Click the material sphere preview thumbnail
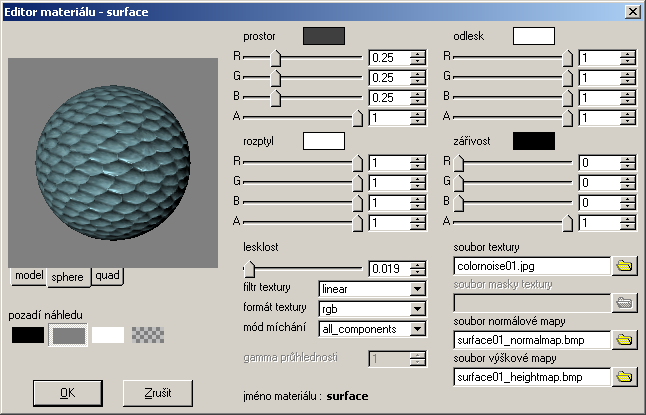Image resolution: width=646 pixels, height=415 pixels. (x=110, y=162)
